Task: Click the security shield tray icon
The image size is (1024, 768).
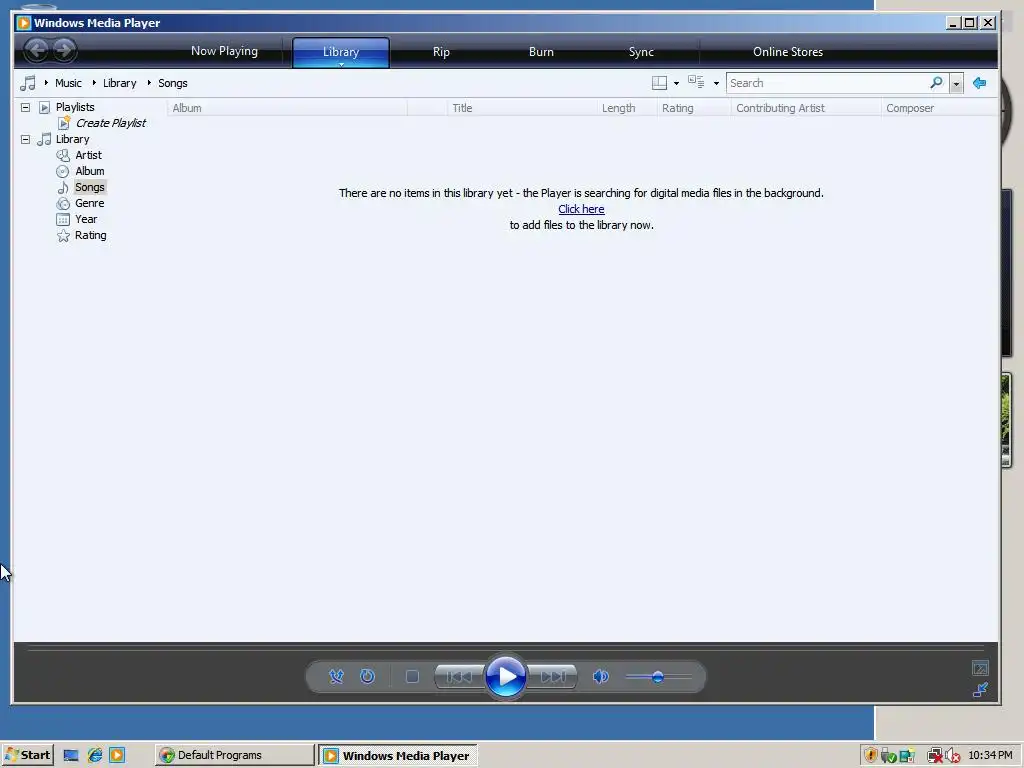Action: [x=870, y=756]
